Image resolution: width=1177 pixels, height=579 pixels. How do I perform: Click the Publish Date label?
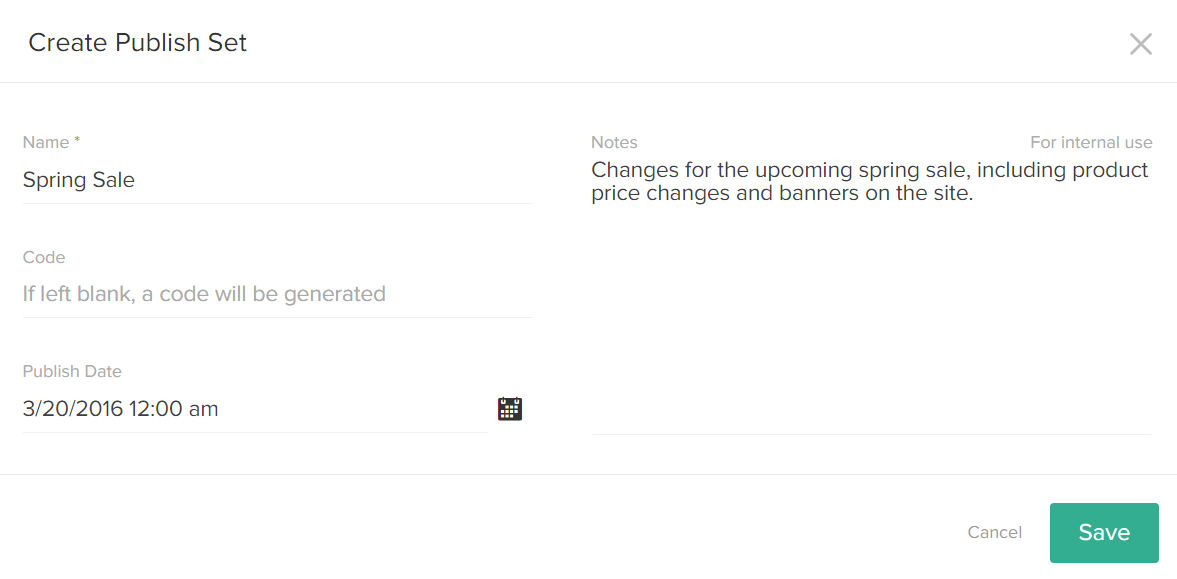[x=72, y=371]
